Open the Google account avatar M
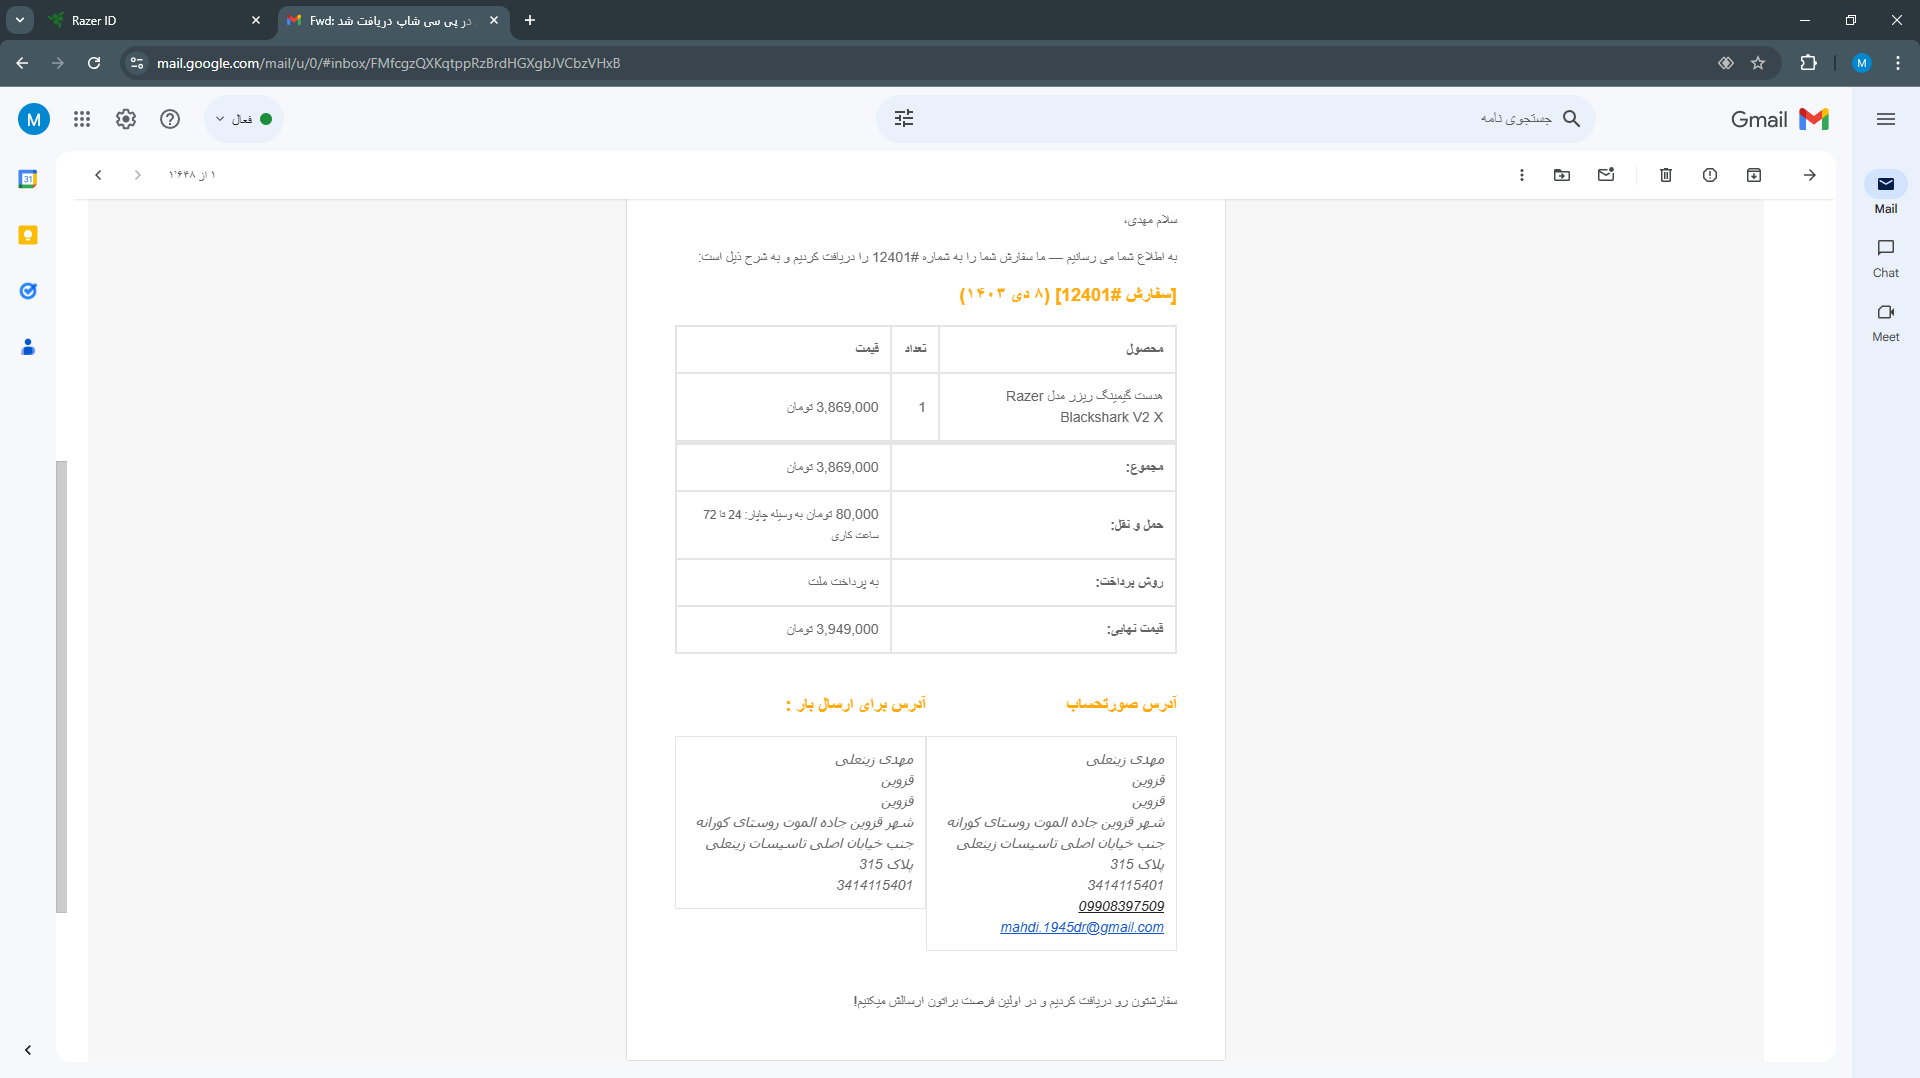Image resolution: width=1920 pixels, height=1078 pixels. 34,119
